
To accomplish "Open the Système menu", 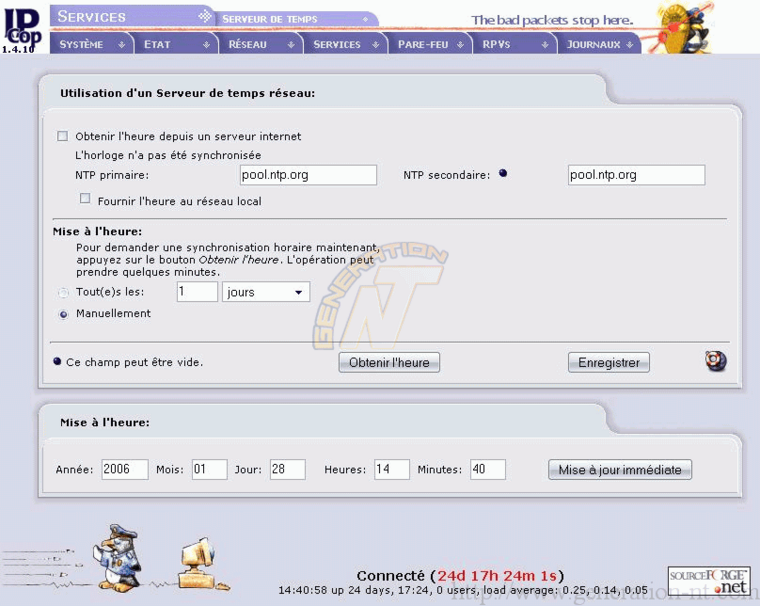I will click(x=91, y=44).
